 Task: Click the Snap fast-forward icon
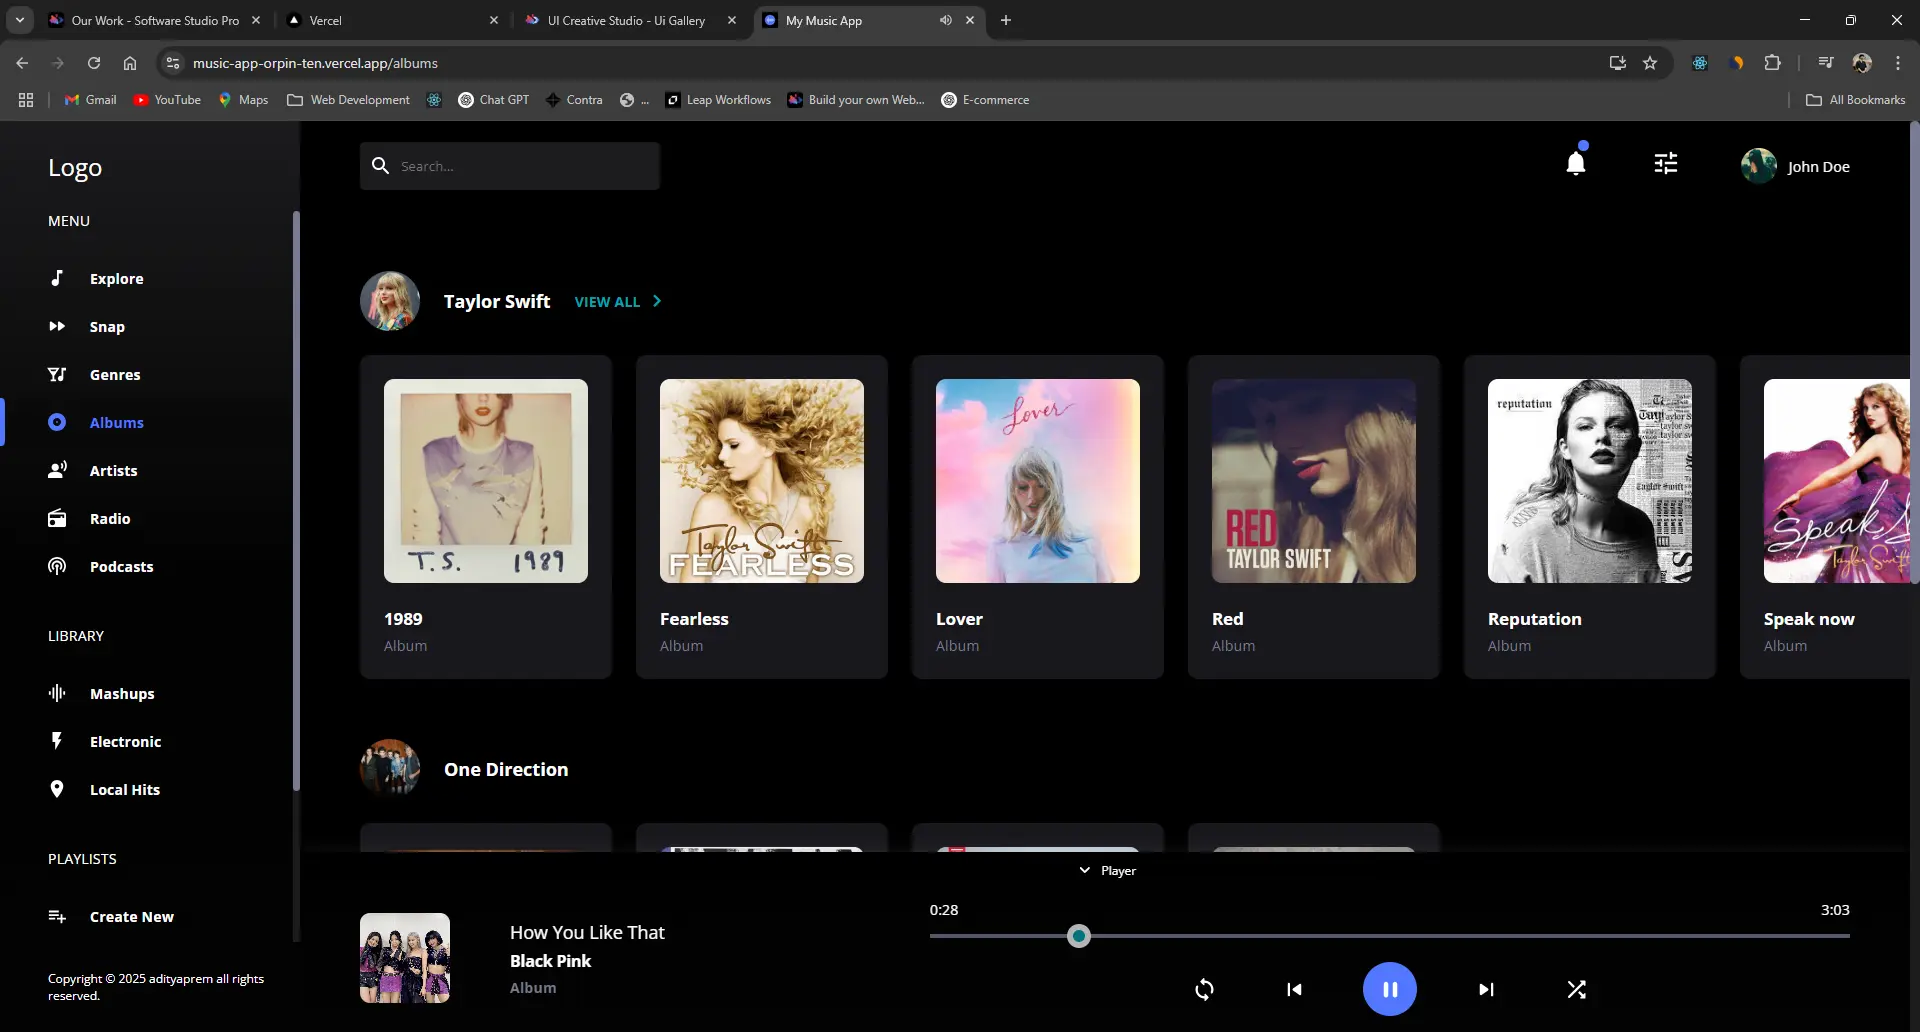pos(57,326)
